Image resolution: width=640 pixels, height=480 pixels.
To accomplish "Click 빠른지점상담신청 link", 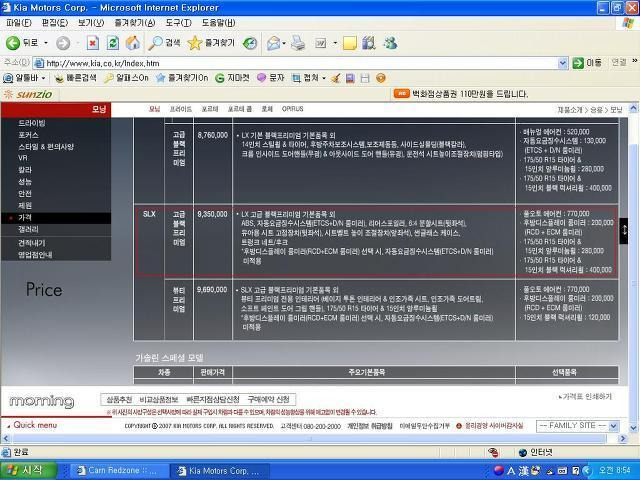I will (213, 399).
